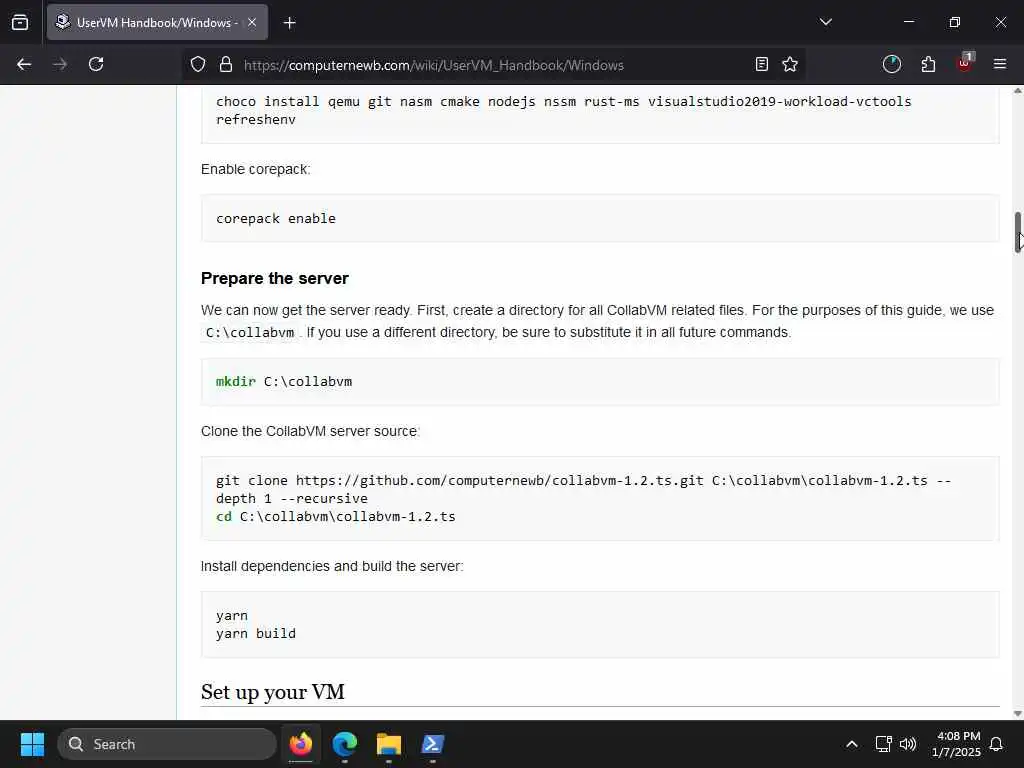
Task: Click the 'refreshenv' code line
Action: coord(256,120)
